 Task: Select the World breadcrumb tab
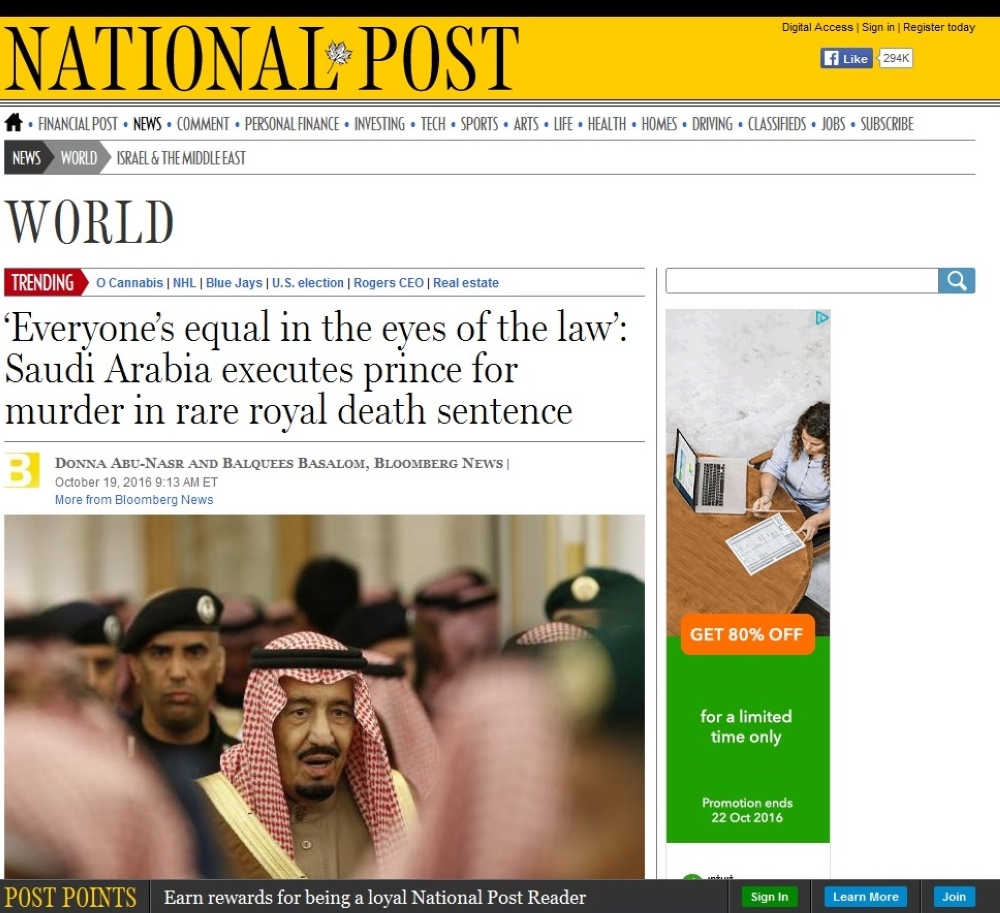[x=78, y=158]
